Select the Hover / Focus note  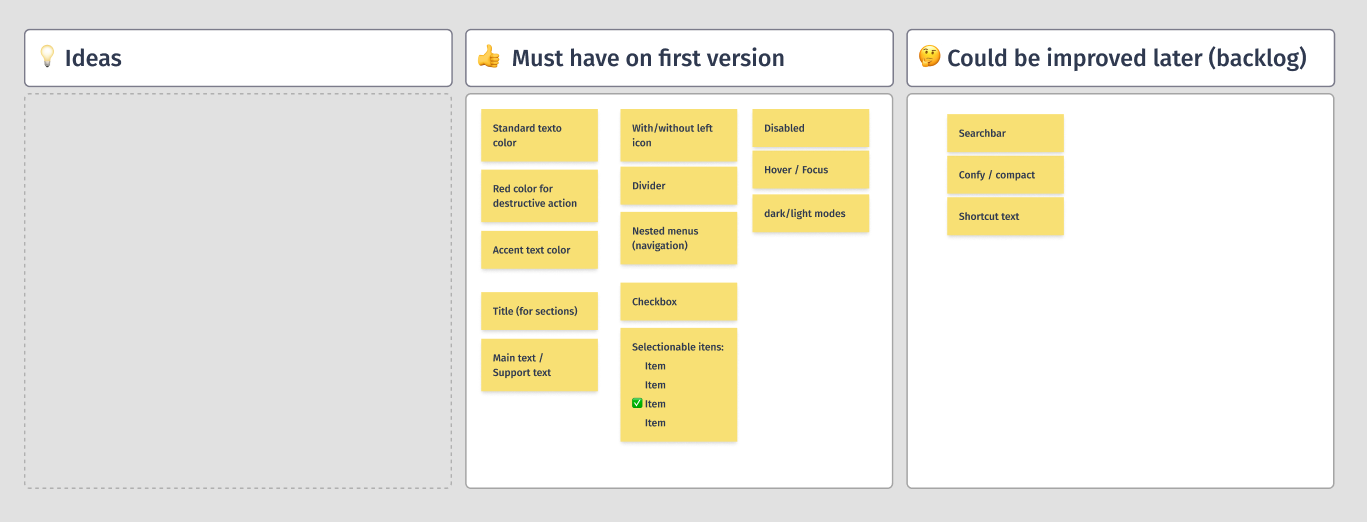click(810, 170)
